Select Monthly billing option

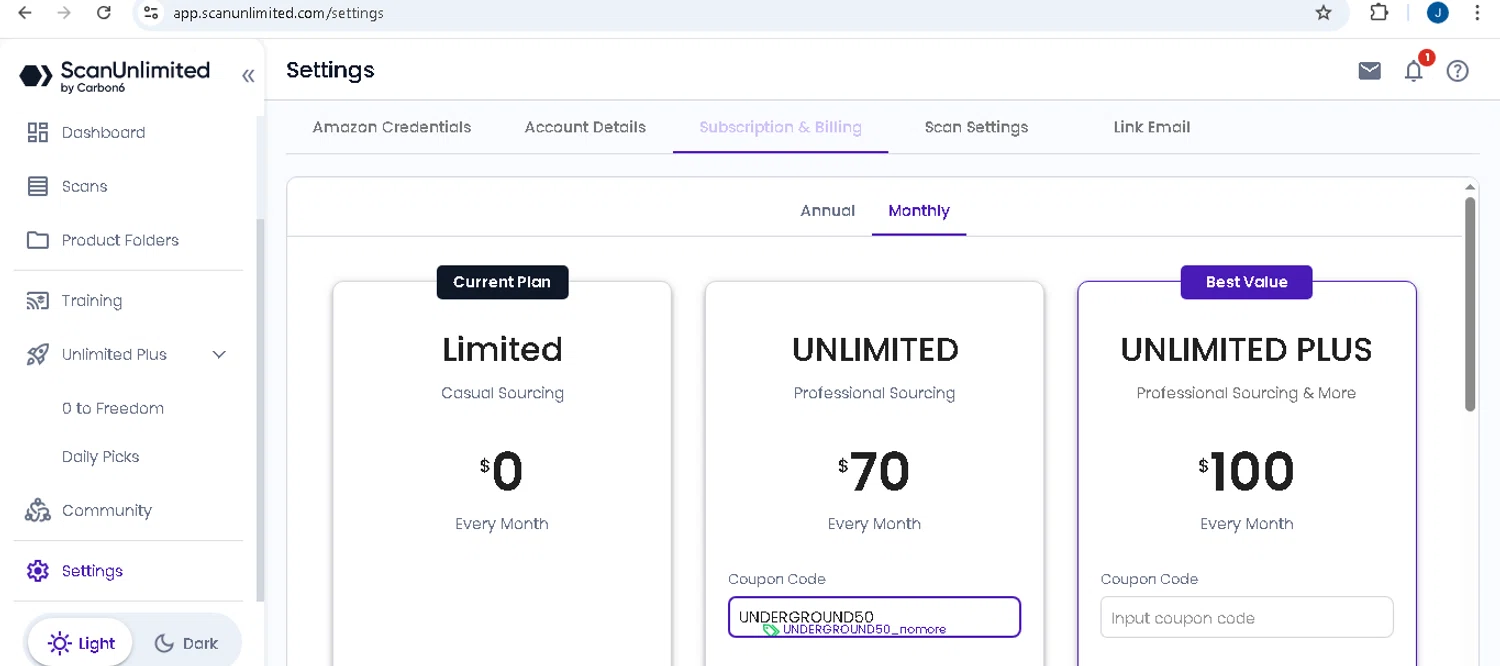coord(919,210)
